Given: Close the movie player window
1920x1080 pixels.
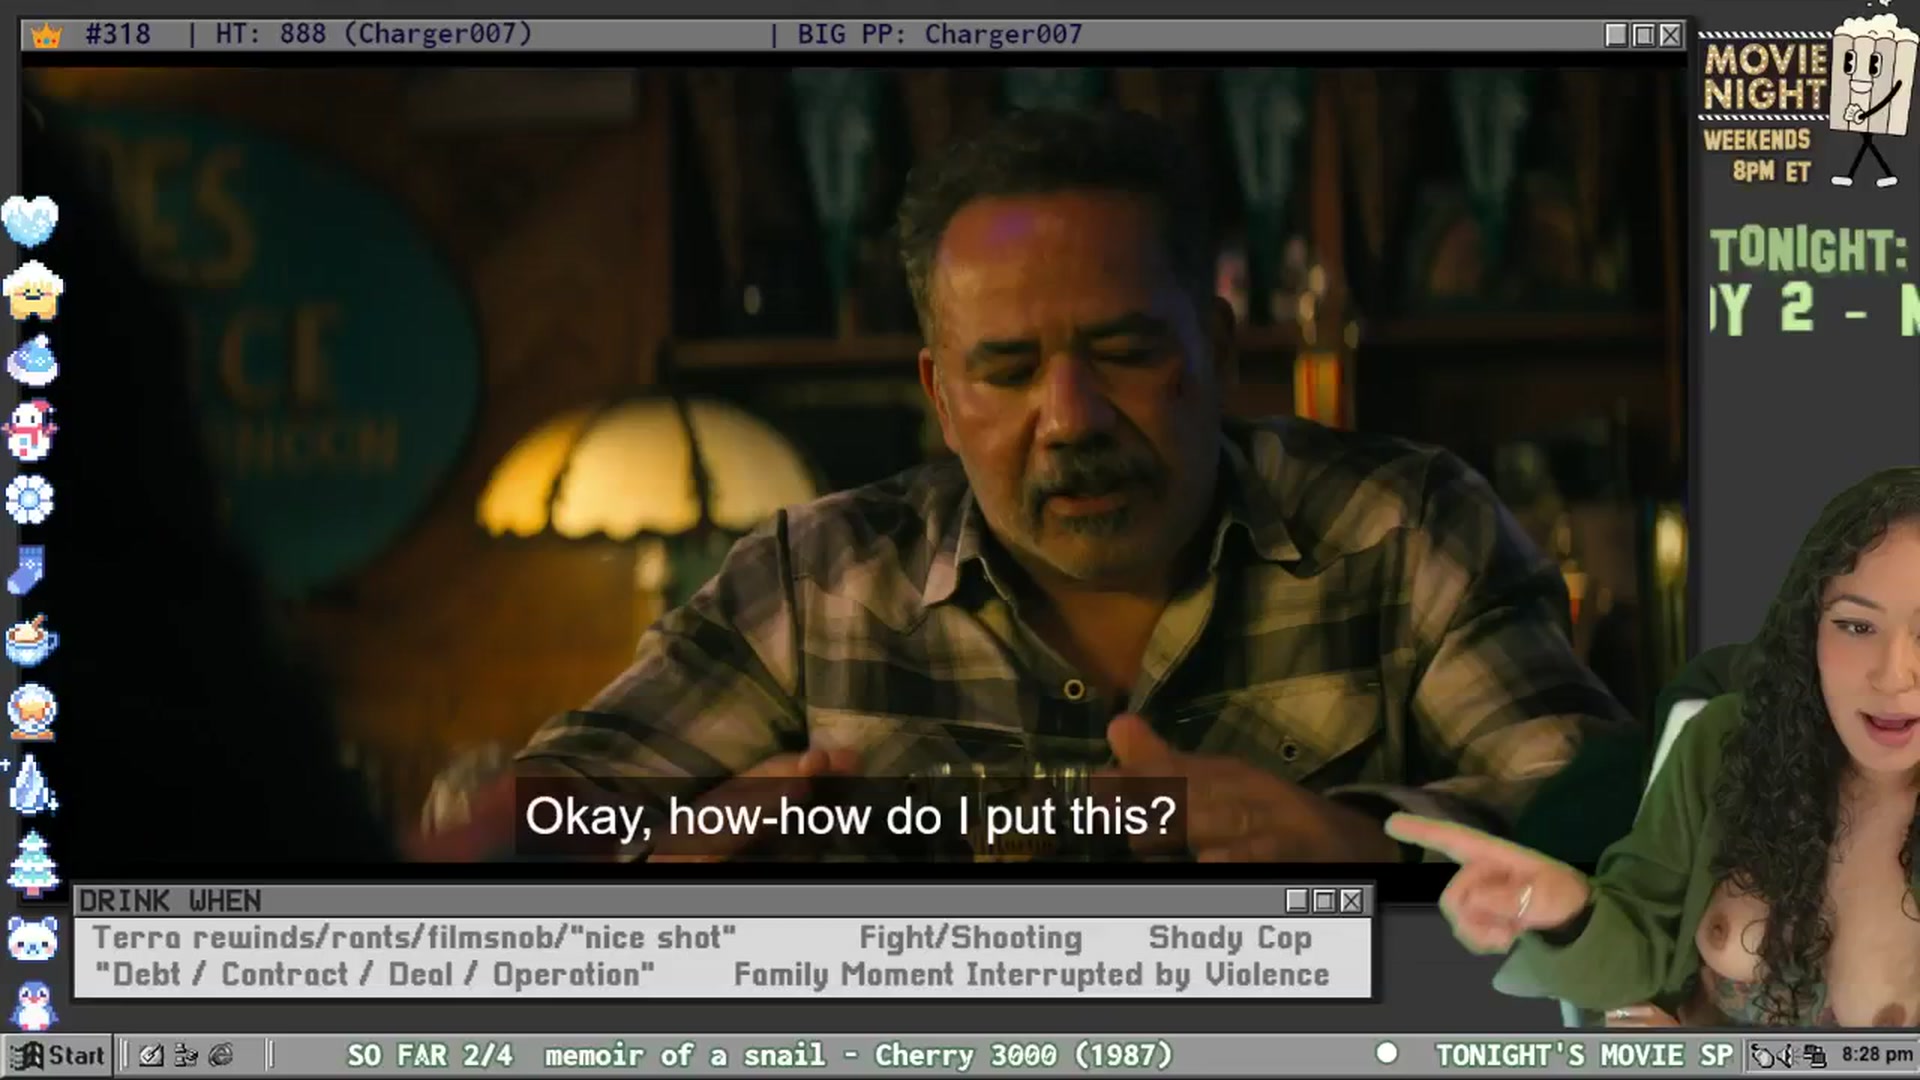Looking at the screenshot, I should [1670, 35].
